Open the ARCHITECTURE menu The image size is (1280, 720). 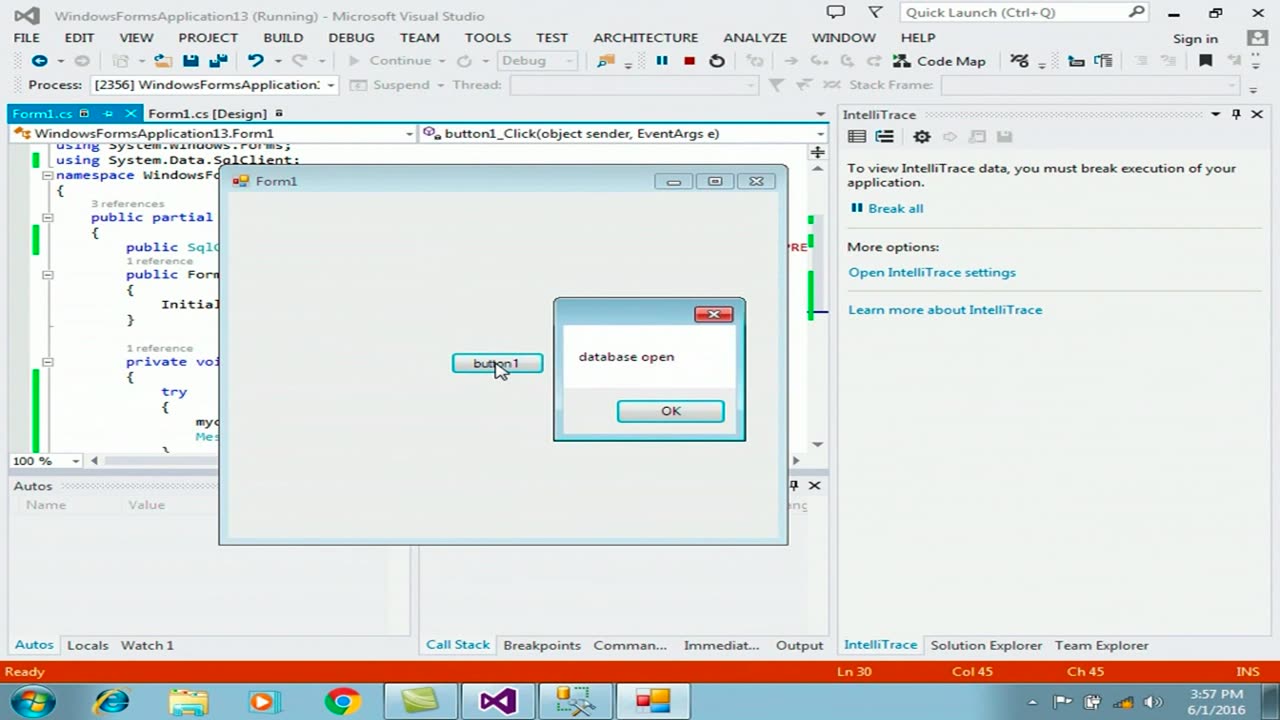point(646,38)
